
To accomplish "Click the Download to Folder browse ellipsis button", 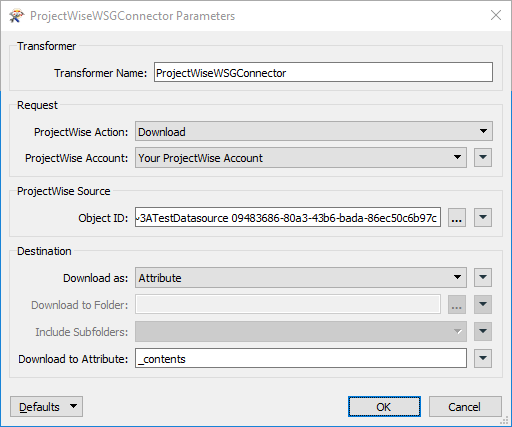I will point(457,304).
